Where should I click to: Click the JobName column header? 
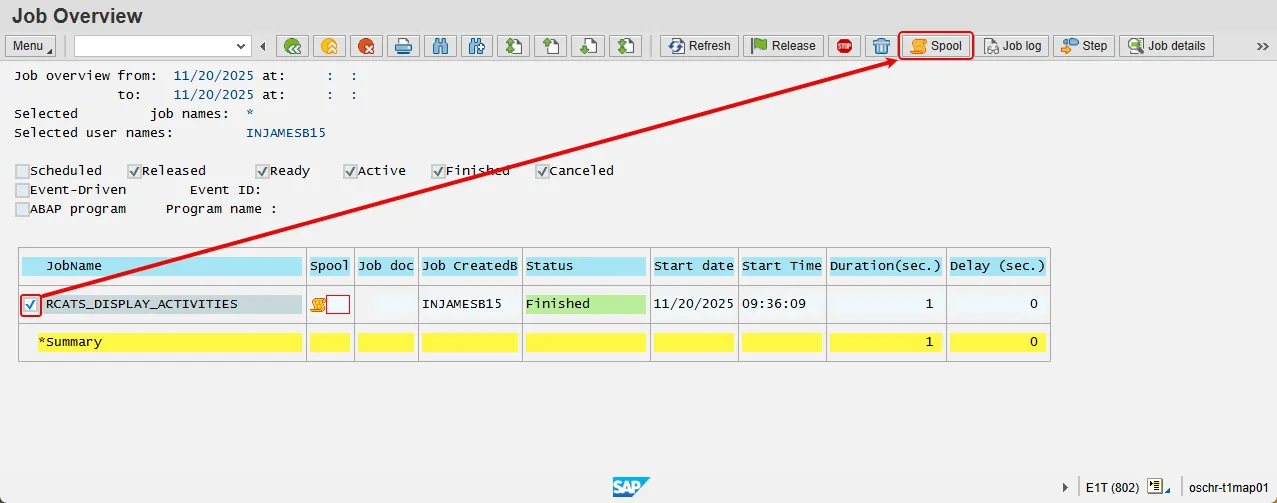pos(162,266)
